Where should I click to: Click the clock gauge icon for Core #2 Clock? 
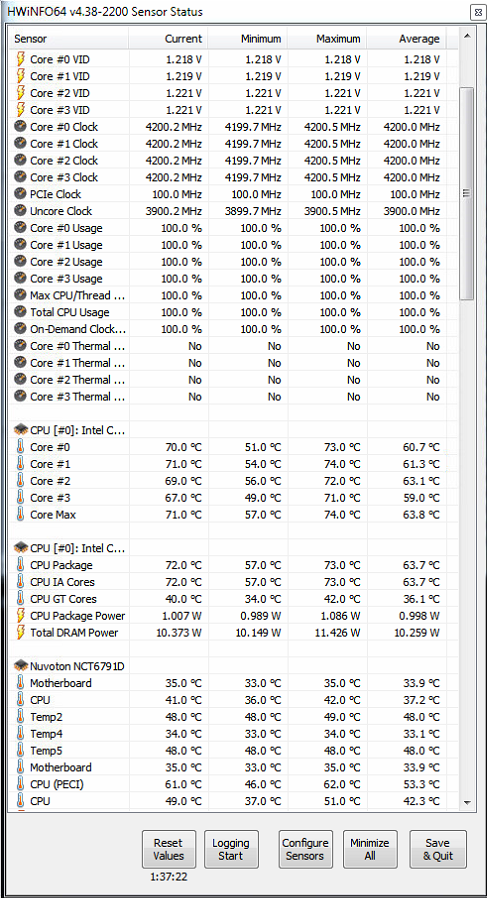(21, 160)
